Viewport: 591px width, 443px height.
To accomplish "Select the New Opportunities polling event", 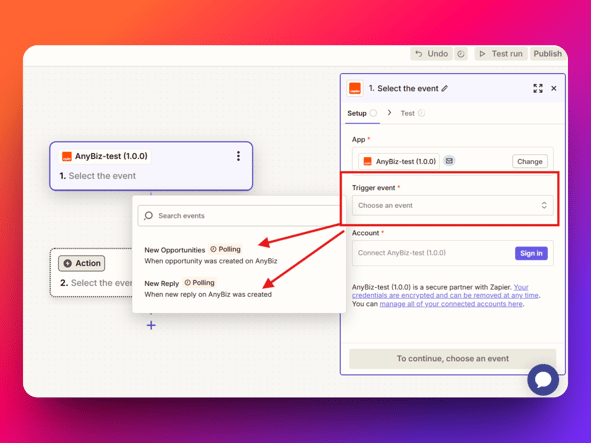I will 211,255.
